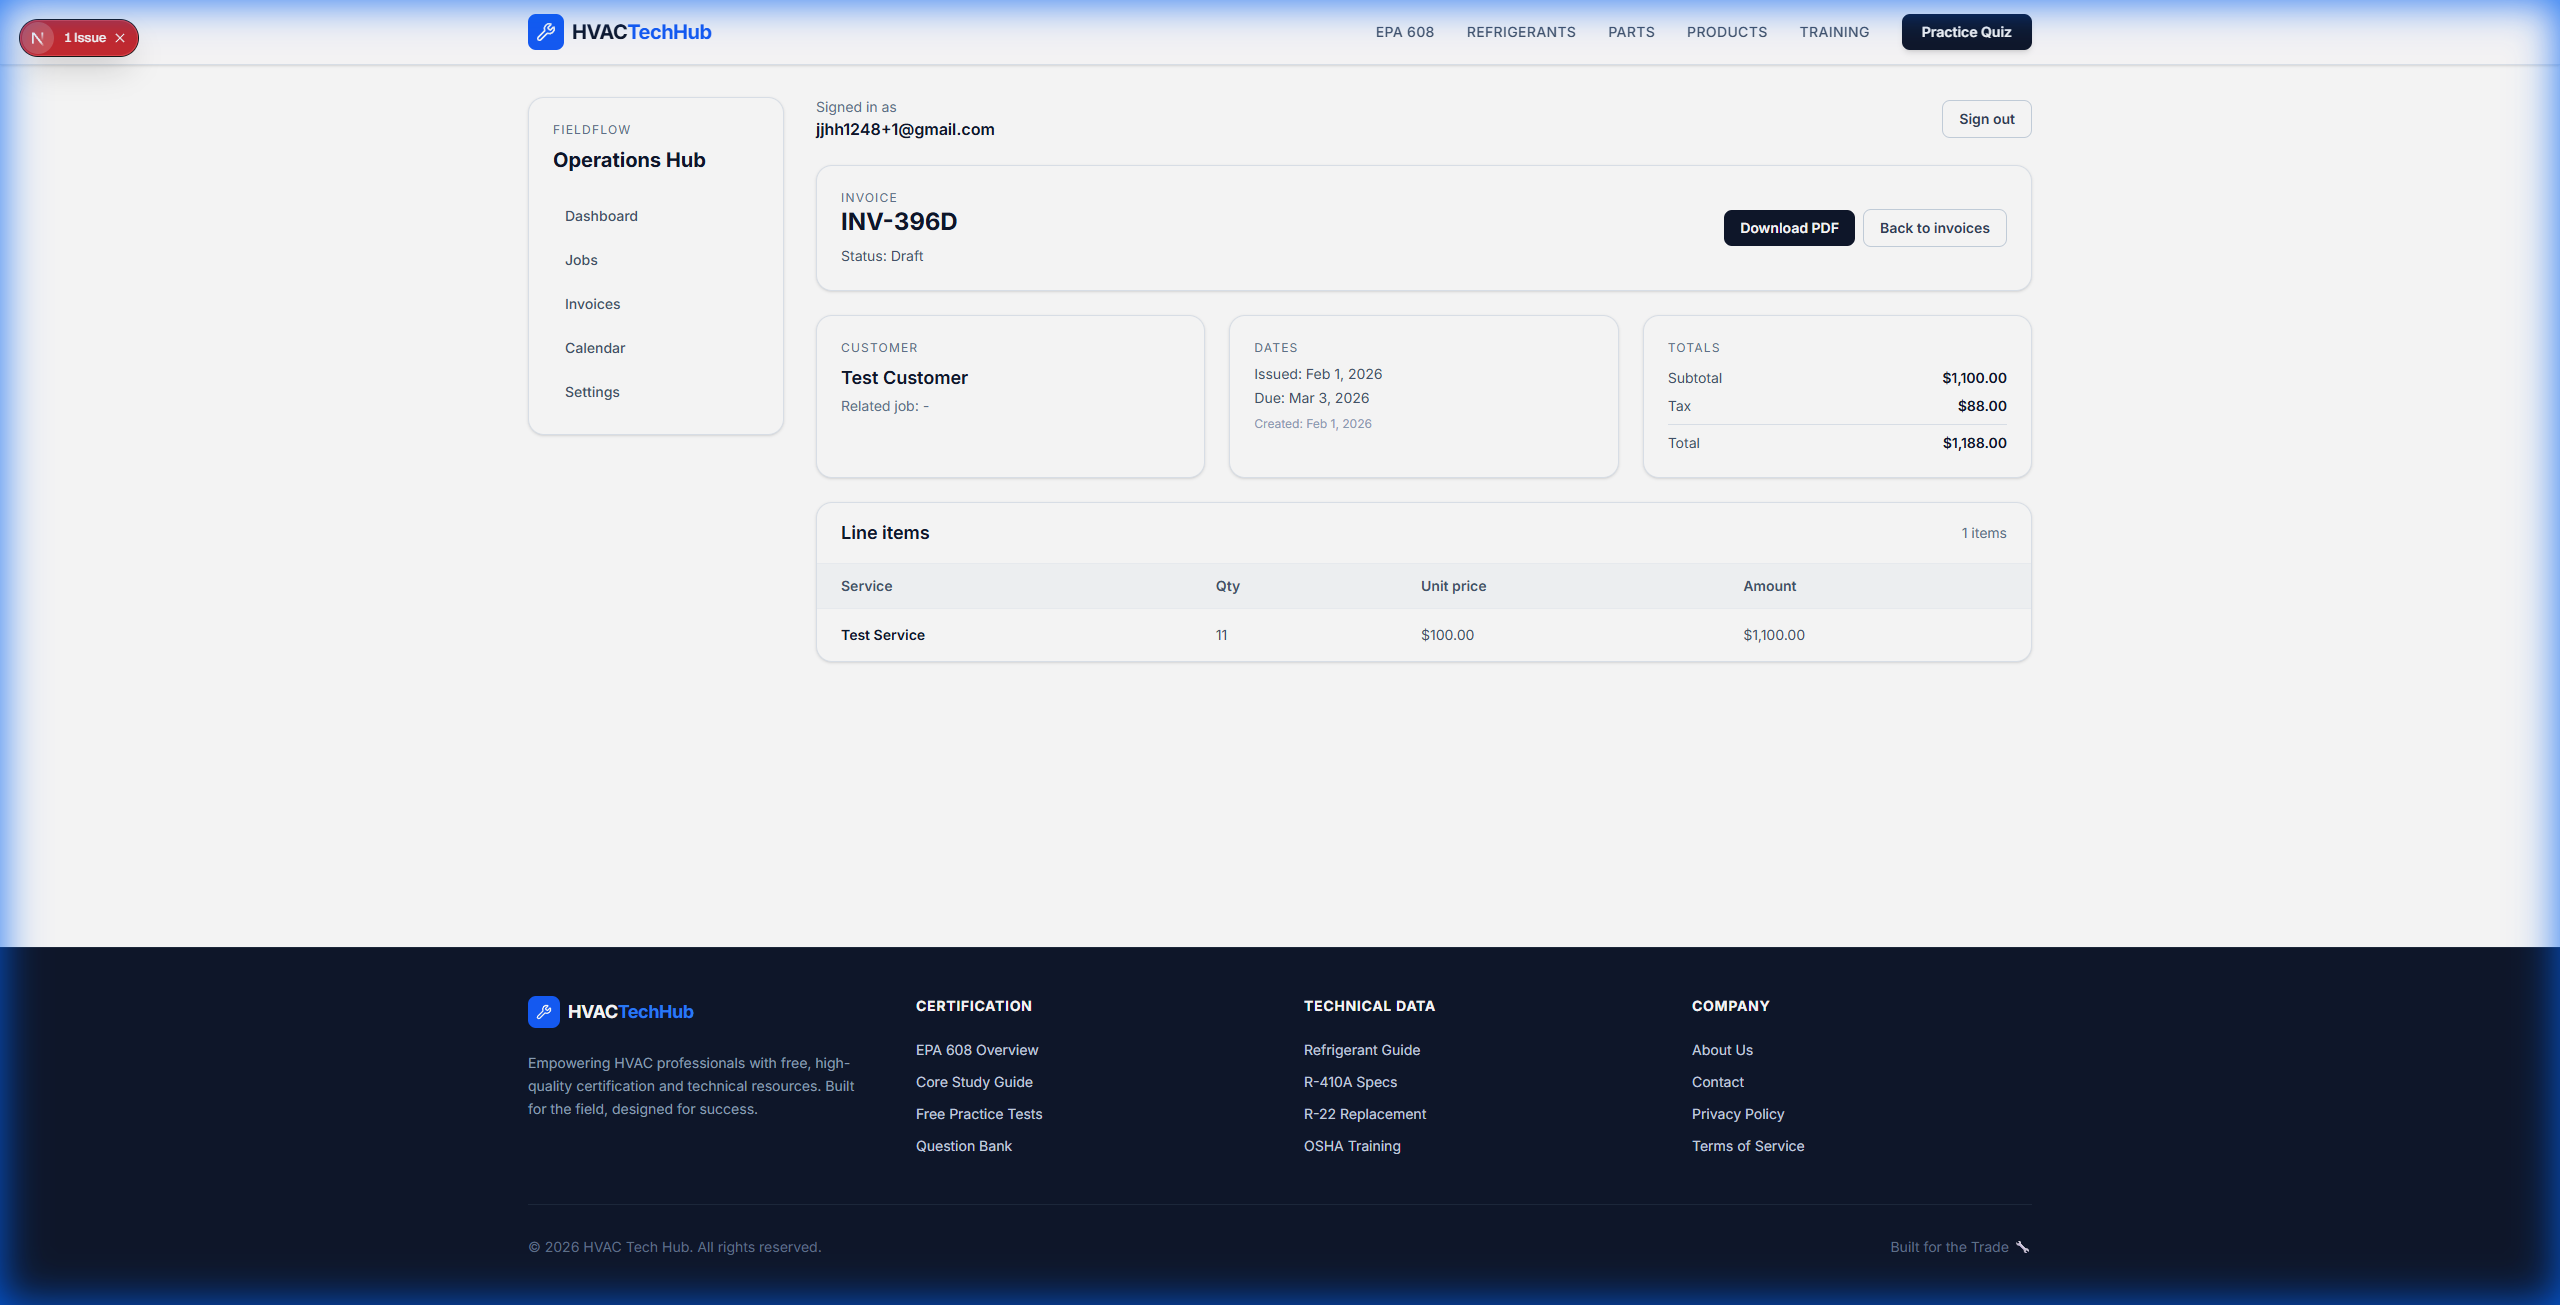Select the EPA 608 menu item
This screenshot has width=2560, height=1305.
[x=1404, y=31]
